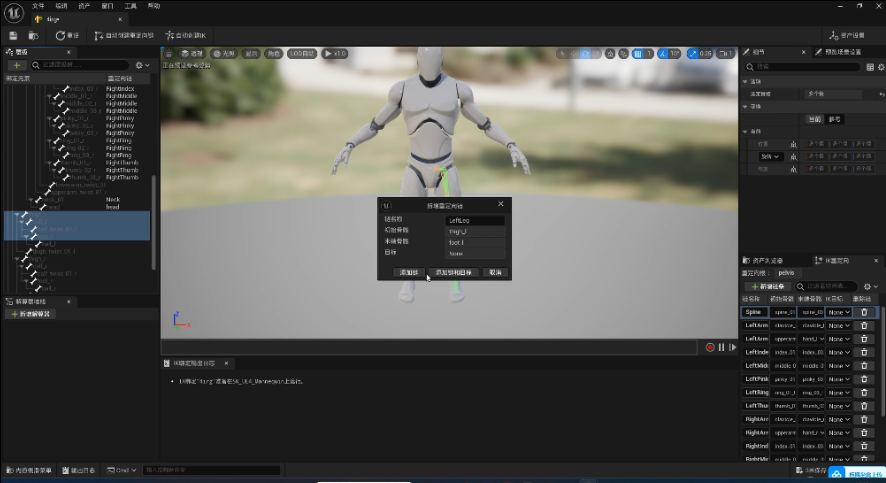
Task: Delete the LeftPinky retarget chain
Action: (x=864, y=379)
